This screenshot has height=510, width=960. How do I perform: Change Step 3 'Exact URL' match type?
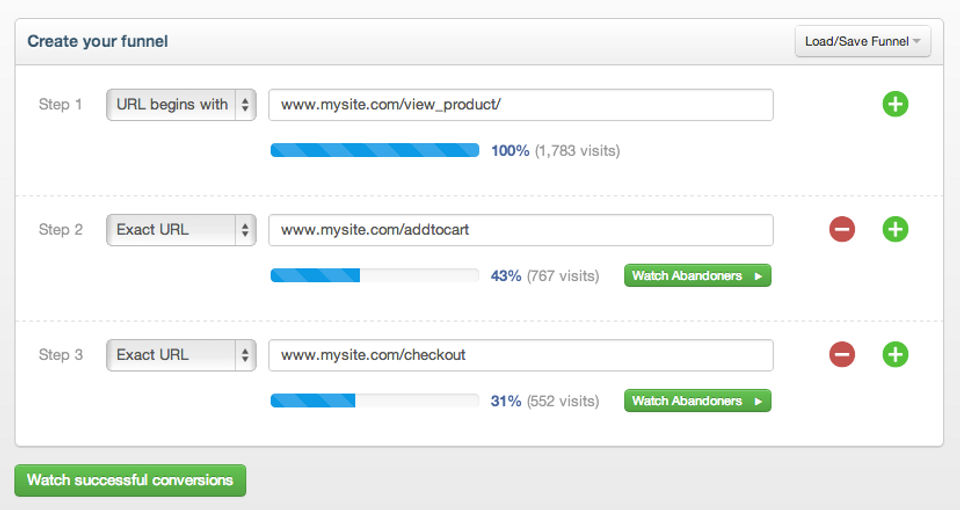pyautogui.click(x=181, y=354)
